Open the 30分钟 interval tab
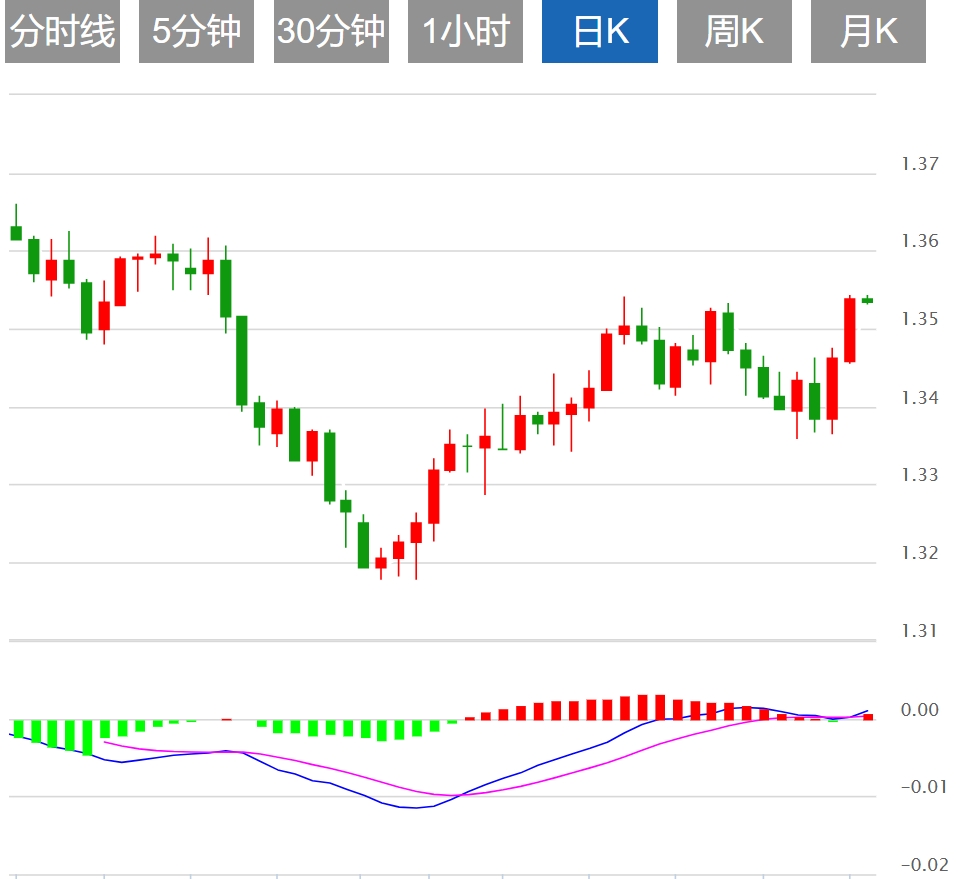Viewport: 975px width, 879px height. coord(331,32)
